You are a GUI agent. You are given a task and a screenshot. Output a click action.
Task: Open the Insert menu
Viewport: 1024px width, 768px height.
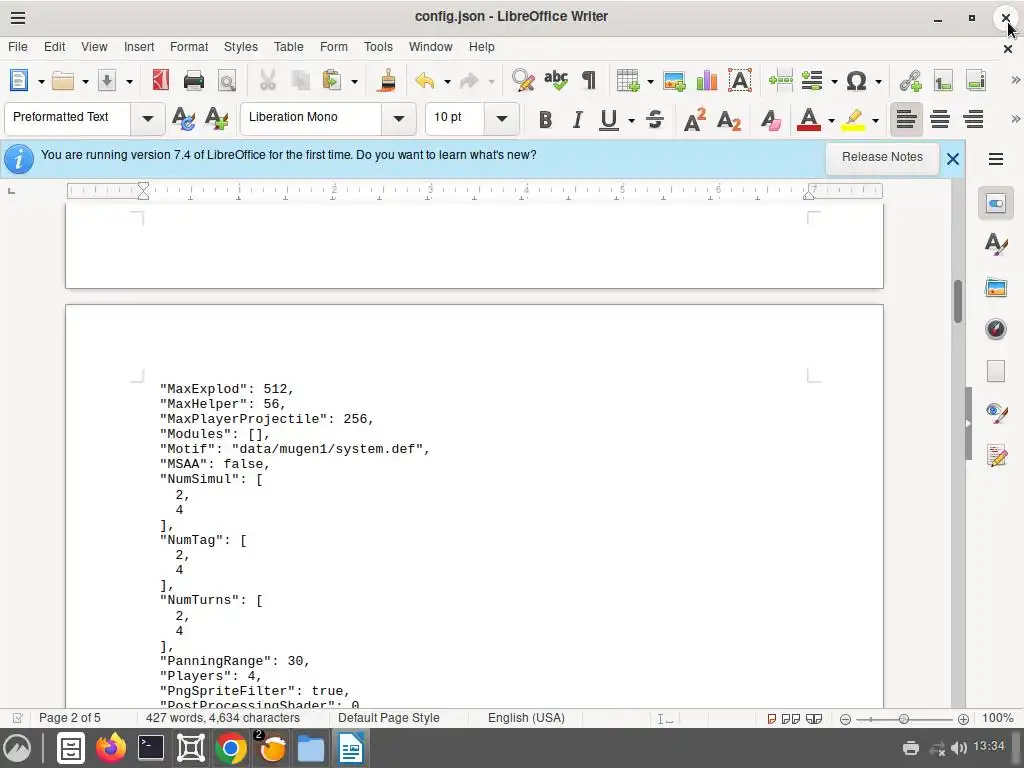pos(139,47)
